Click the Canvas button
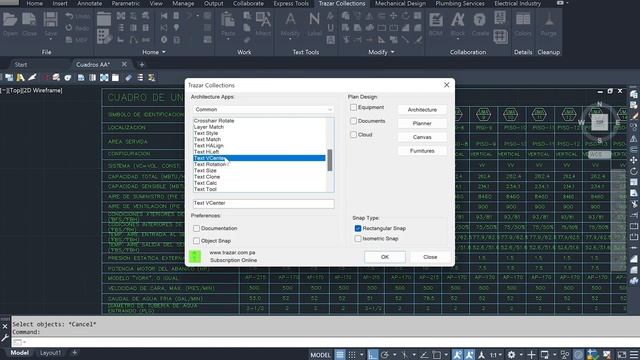The image size is (640, 360). [422, 137]
